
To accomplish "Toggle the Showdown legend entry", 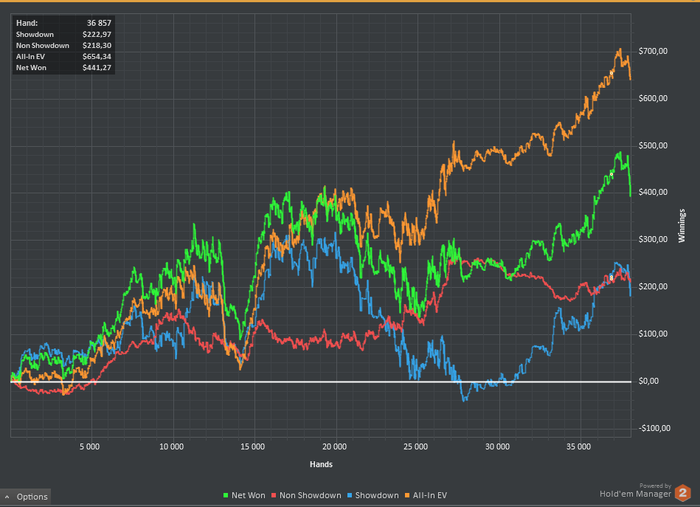I will coord(373,495).
